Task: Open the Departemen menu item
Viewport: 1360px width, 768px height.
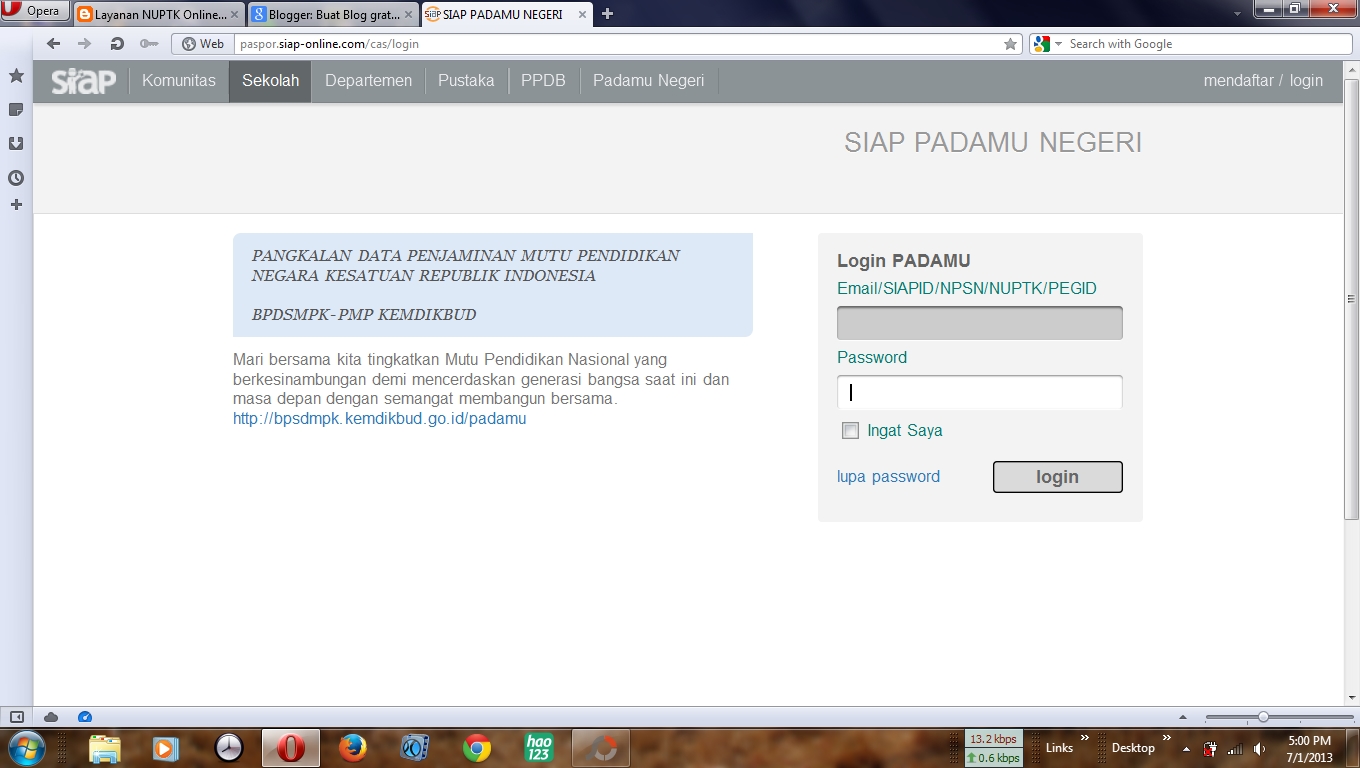Action: 368,81
